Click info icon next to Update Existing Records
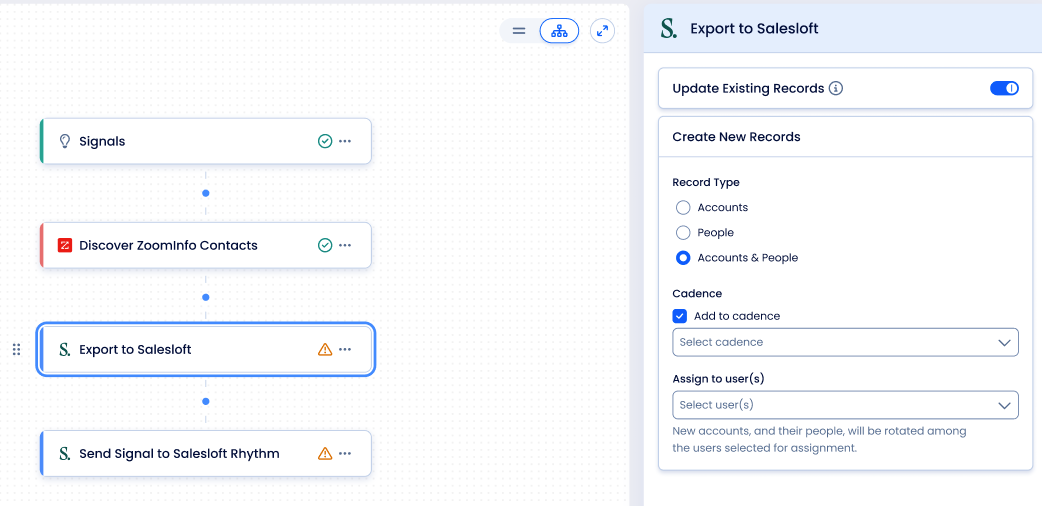Screen dimensions: 1042x506 (836, 88)
